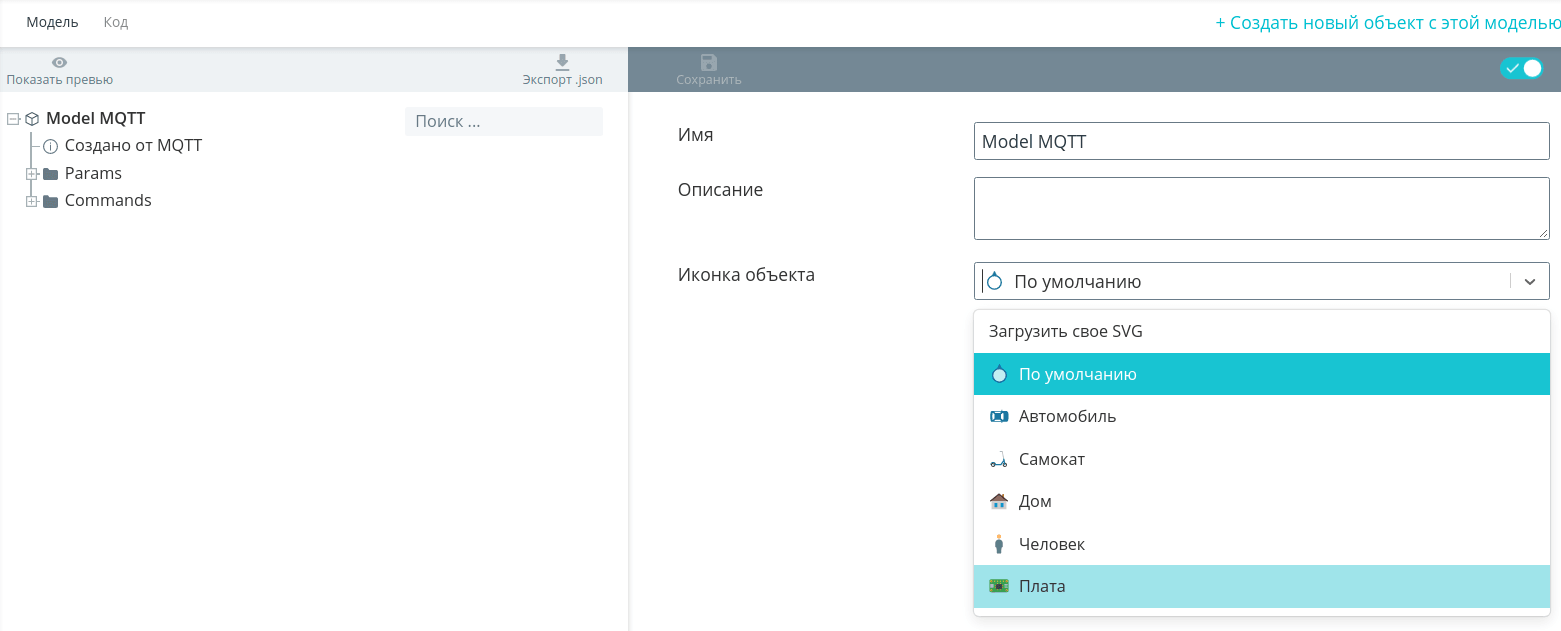
Task: Click the Описание textarea resize grip
Action: (x=1542, y=232)
